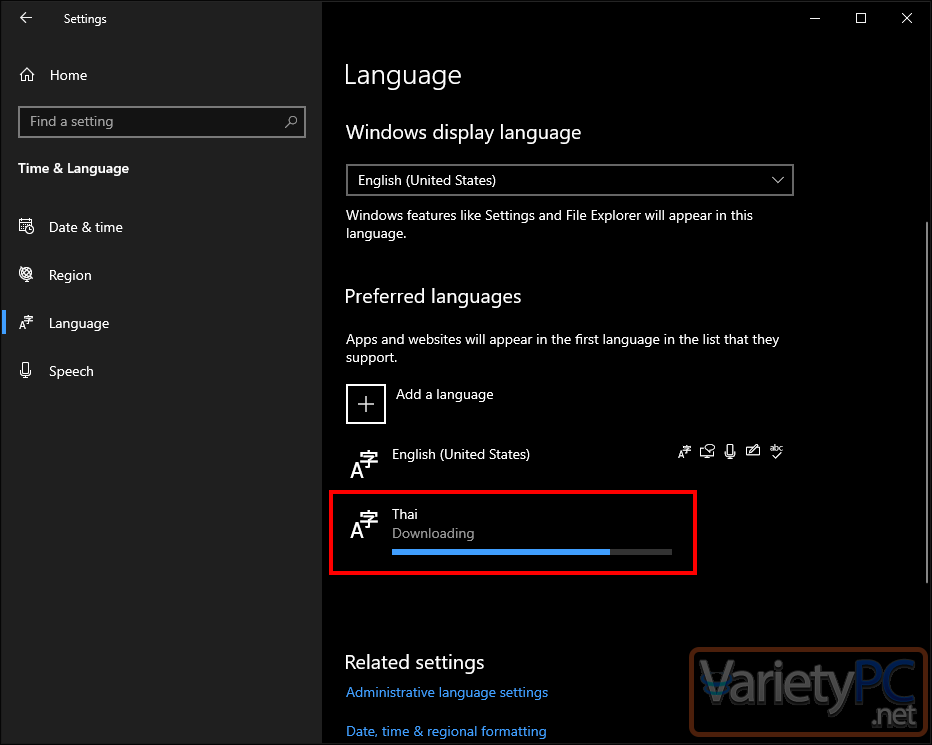Image resolution: width=932 pixels, height=745 pixels.
Task: Choose the Add a language label
Action: tap(445, 394)
